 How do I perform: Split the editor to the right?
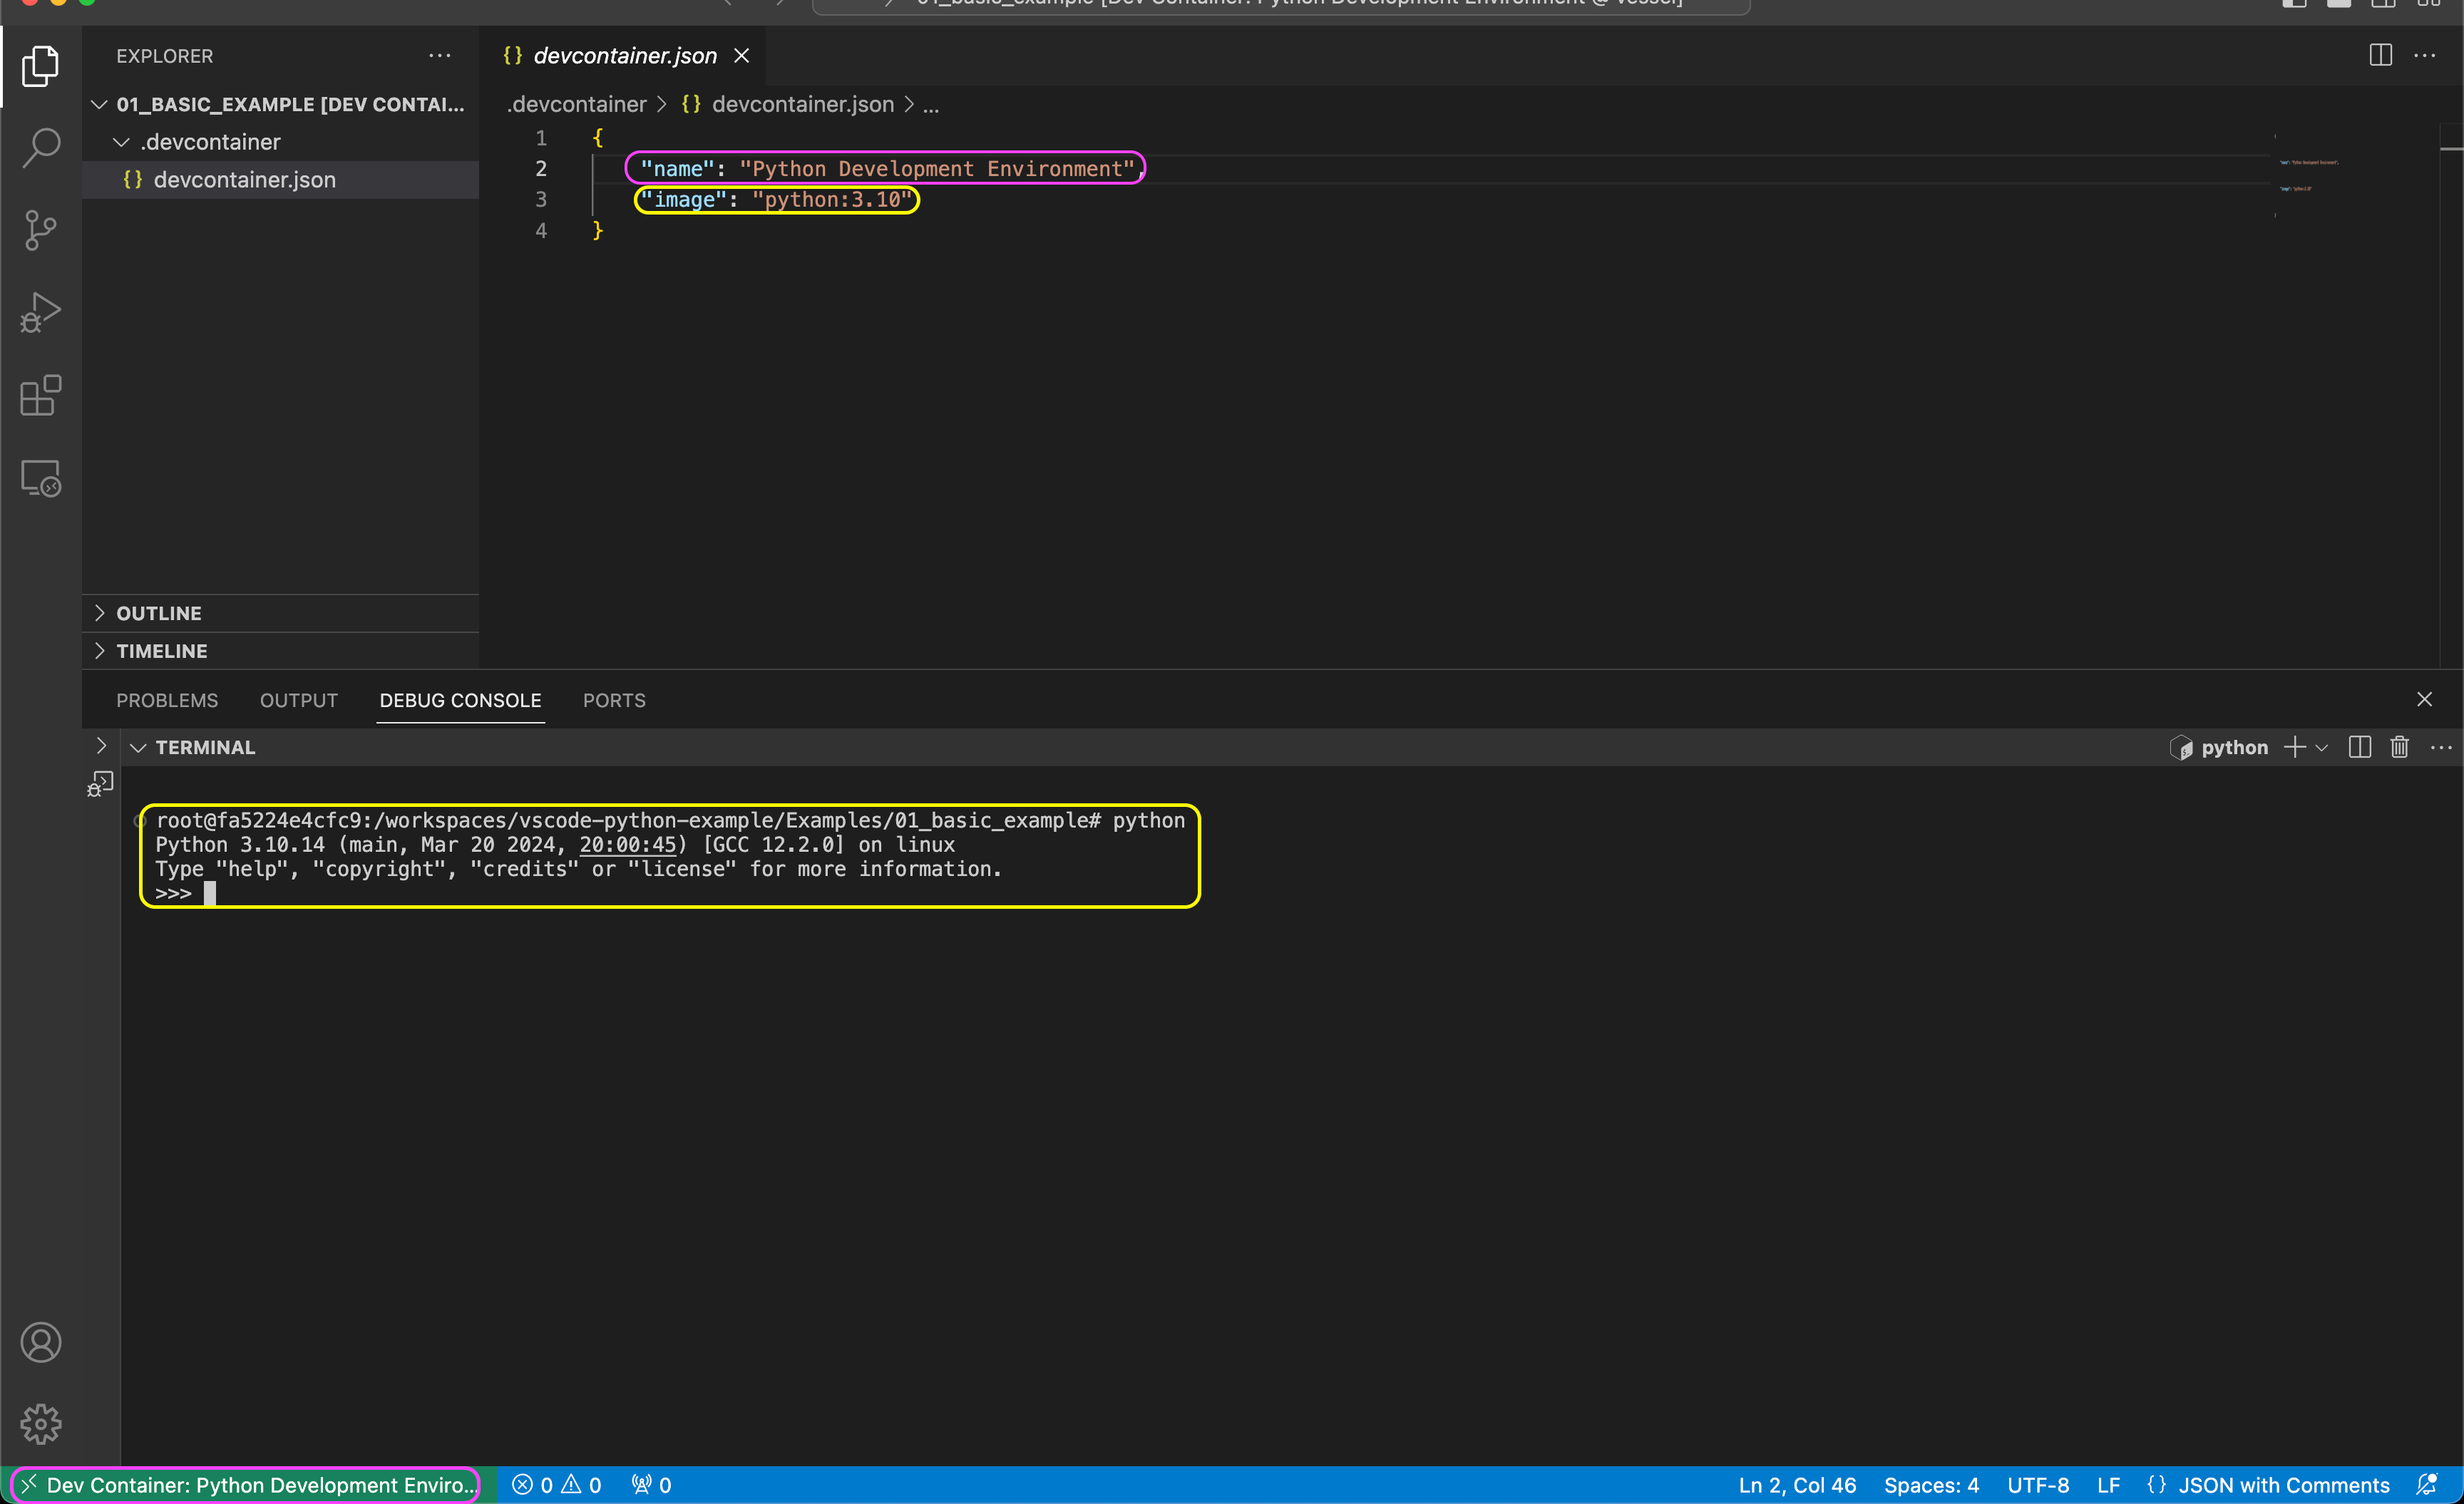pos(2380,55)
